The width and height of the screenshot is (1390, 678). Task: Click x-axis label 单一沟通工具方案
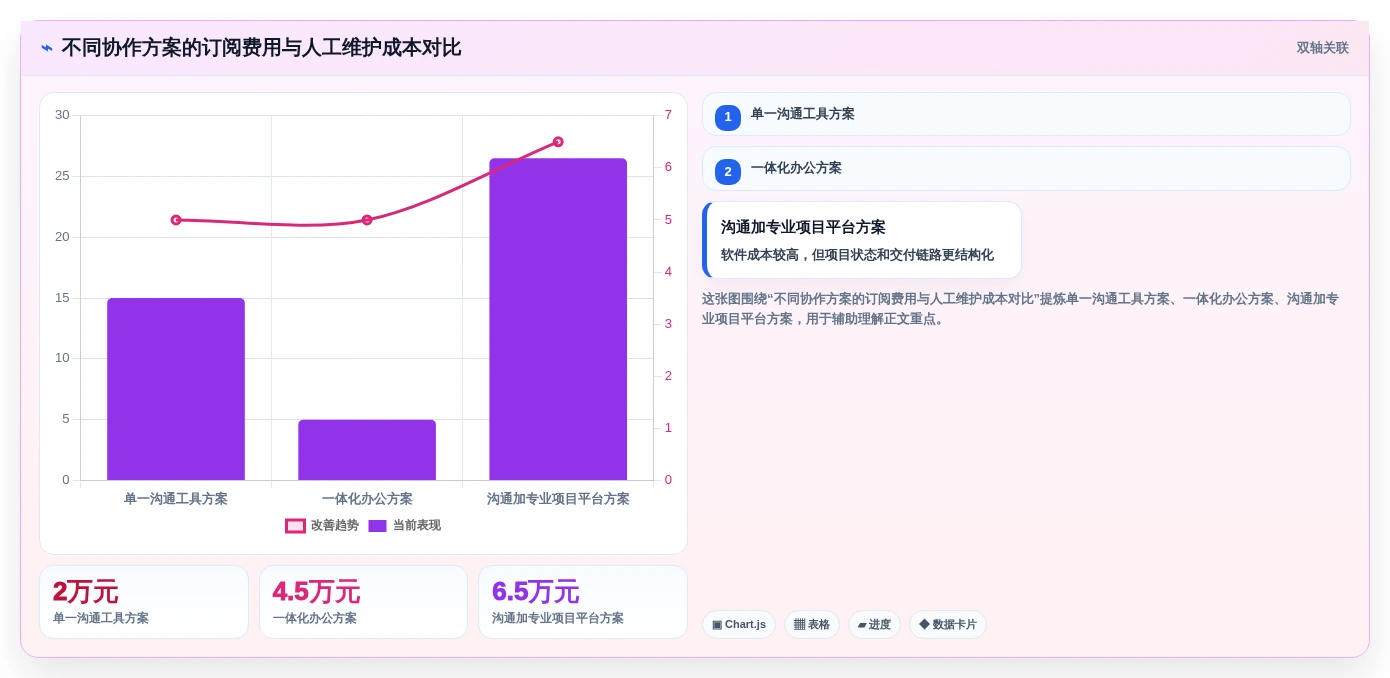coord(176,499)
